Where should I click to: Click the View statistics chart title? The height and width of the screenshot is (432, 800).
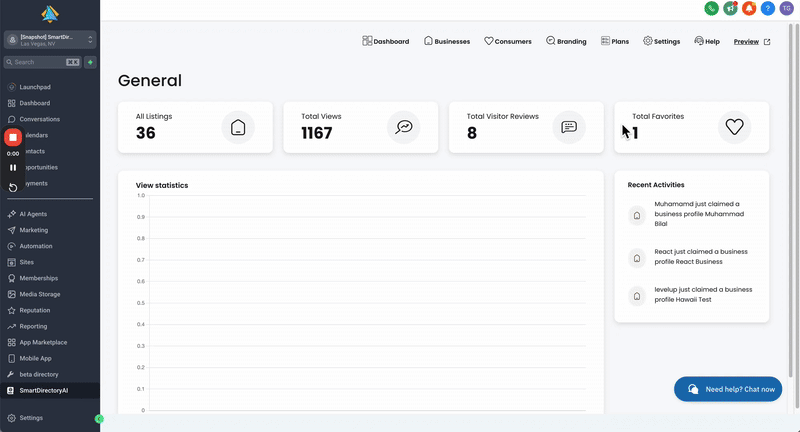(162, 185)
